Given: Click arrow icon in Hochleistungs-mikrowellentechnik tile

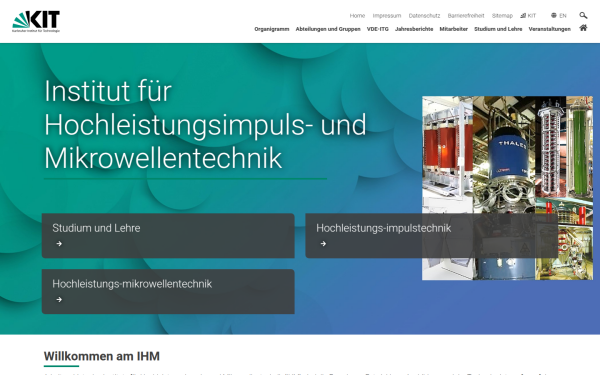Looking at the screenshot, I should click(x=59, y=299).
